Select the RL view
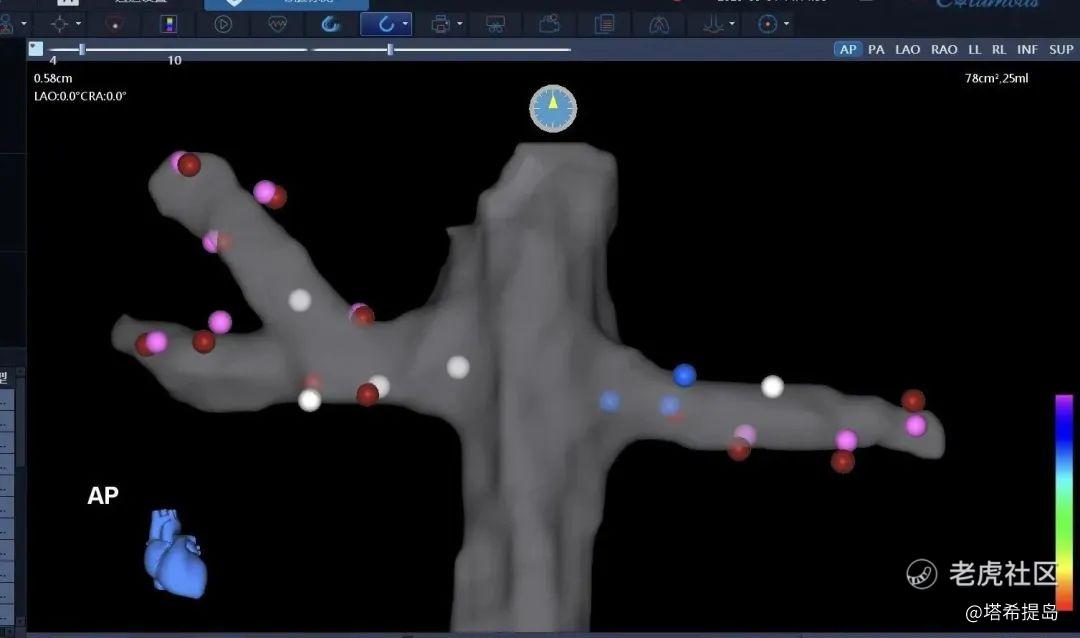 coord(999,50)
